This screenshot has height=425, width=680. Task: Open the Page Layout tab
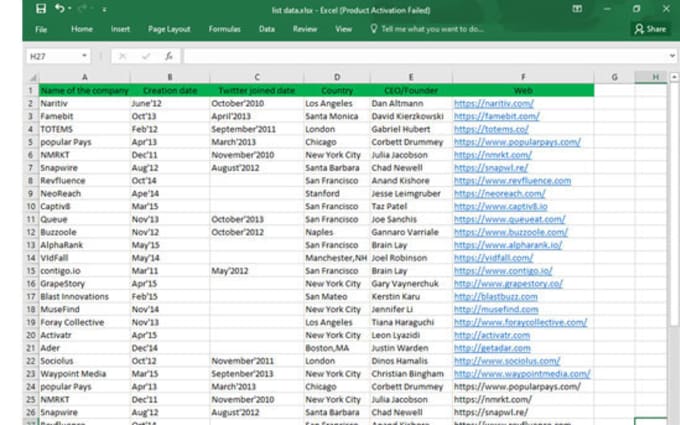tap(169, 29)
